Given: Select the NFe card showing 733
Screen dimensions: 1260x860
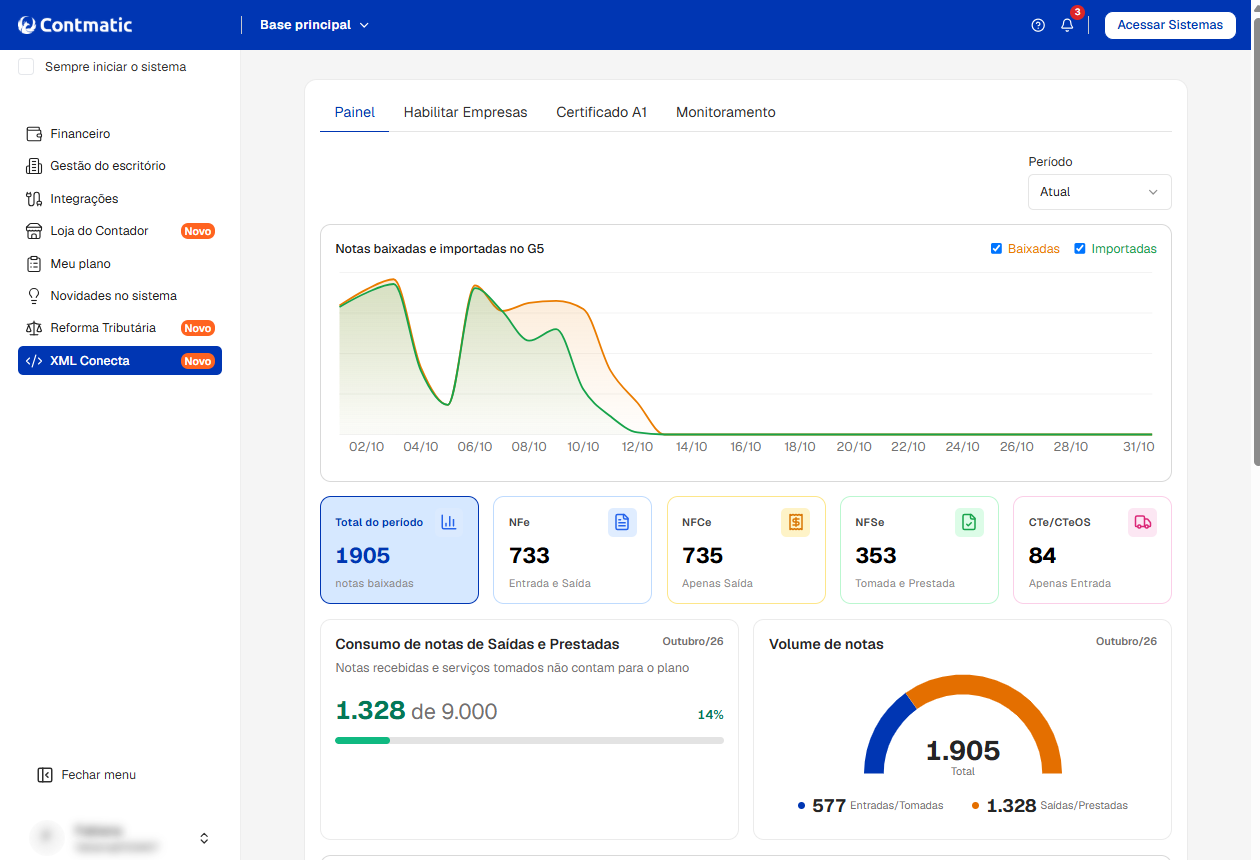Looking at the screenshot, I should (572, 550).
